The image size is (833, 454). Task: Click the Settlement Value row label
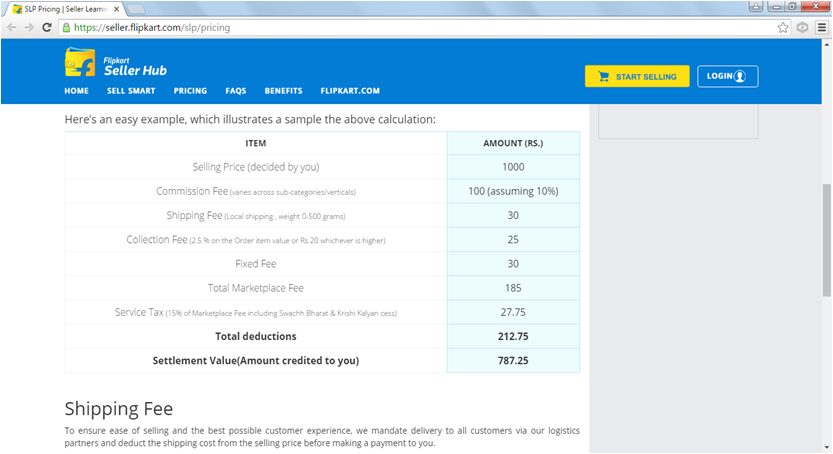pyautogui.click(x=256, y=361)
